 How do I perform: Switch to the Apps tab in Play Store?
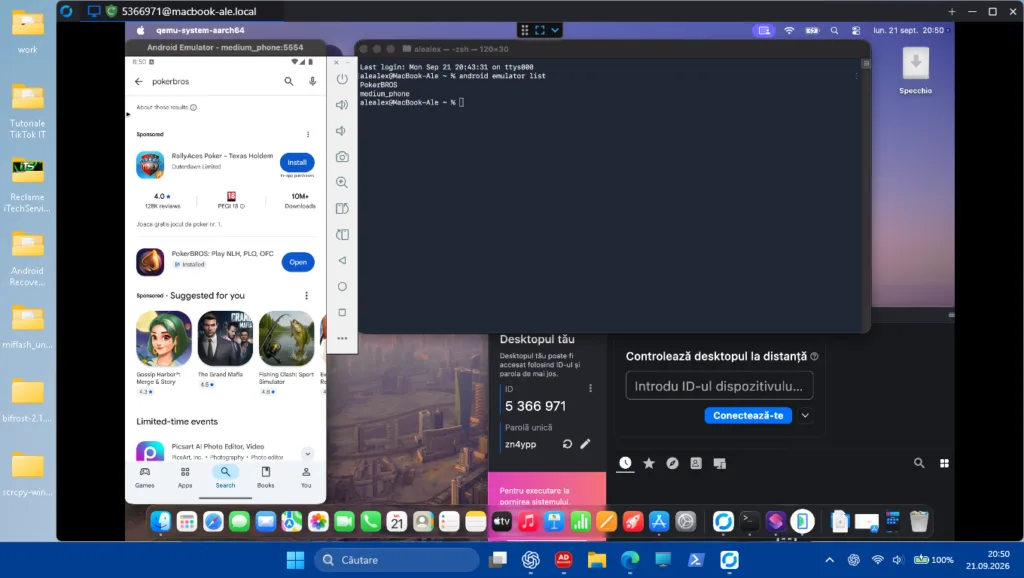point(185,477)
